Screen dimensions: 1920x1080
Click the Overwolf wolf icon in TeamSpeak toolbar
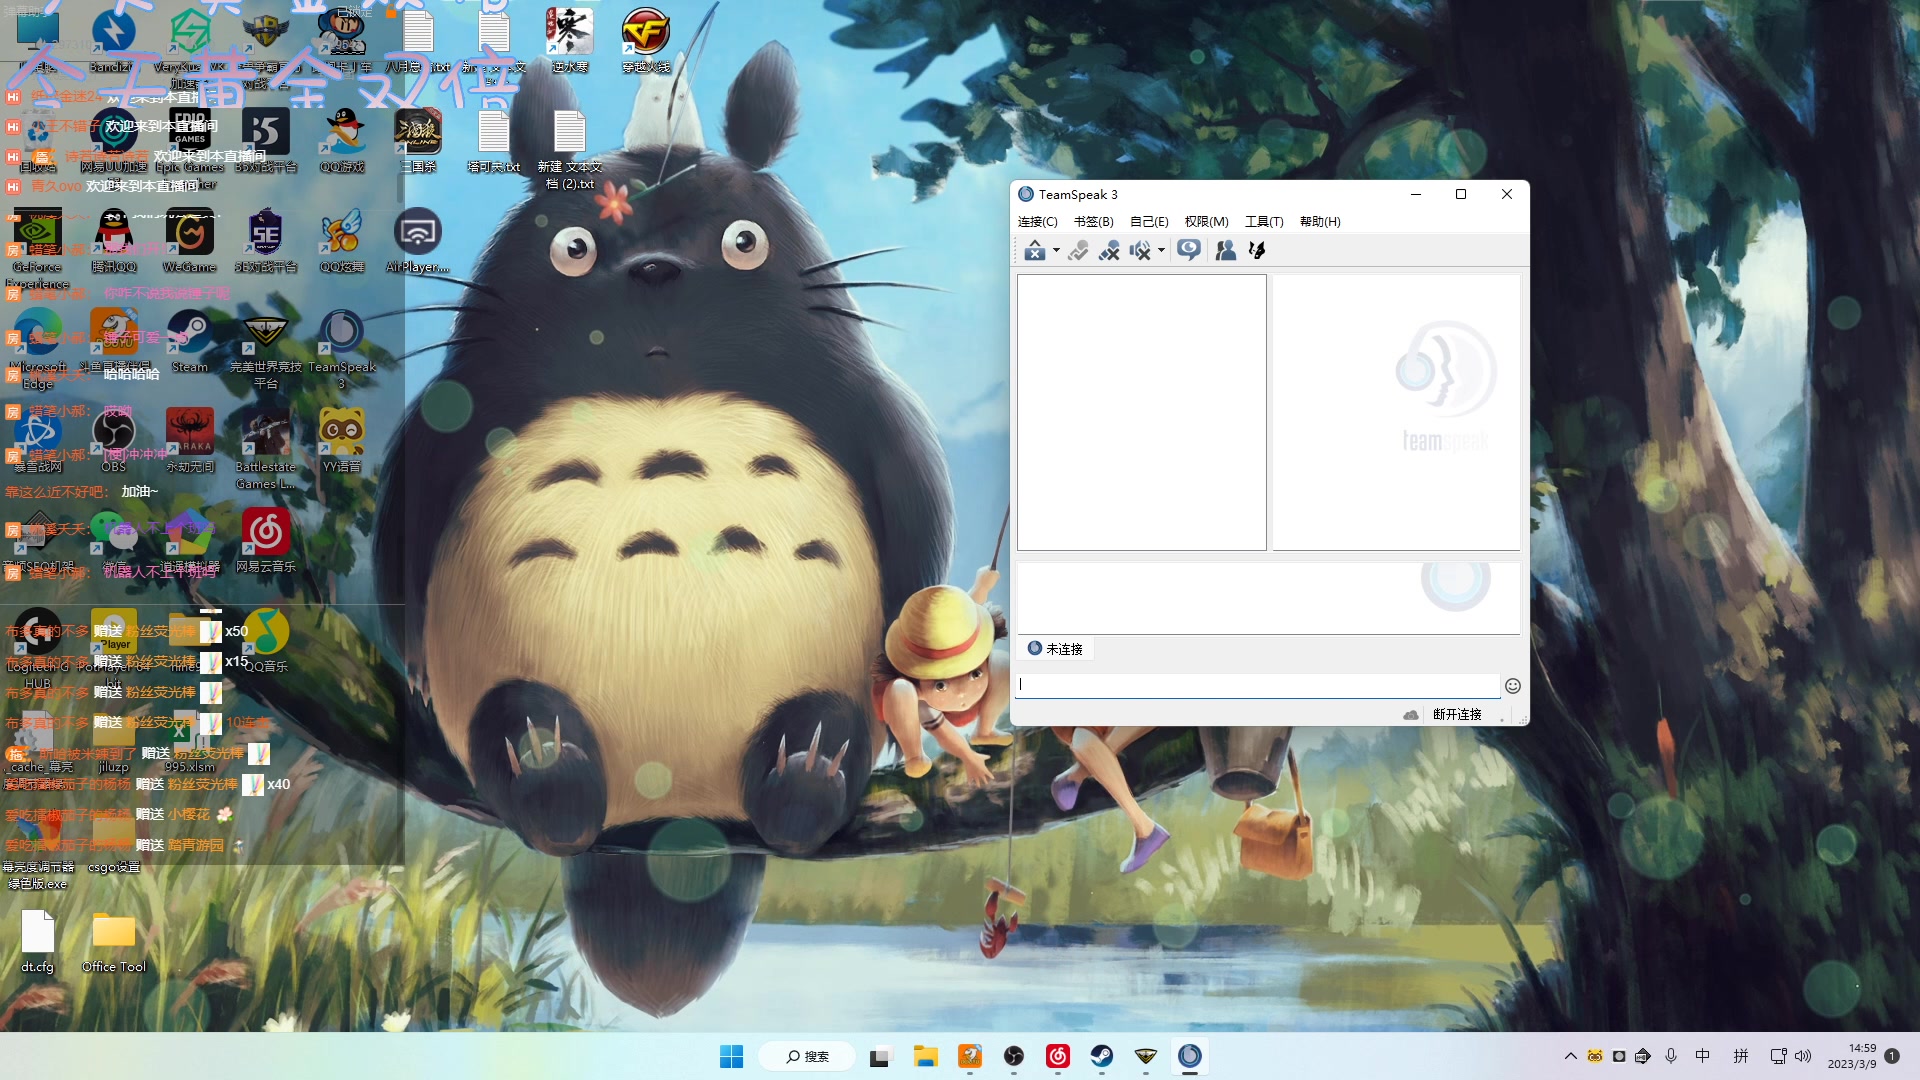(x=1257, y=251)
